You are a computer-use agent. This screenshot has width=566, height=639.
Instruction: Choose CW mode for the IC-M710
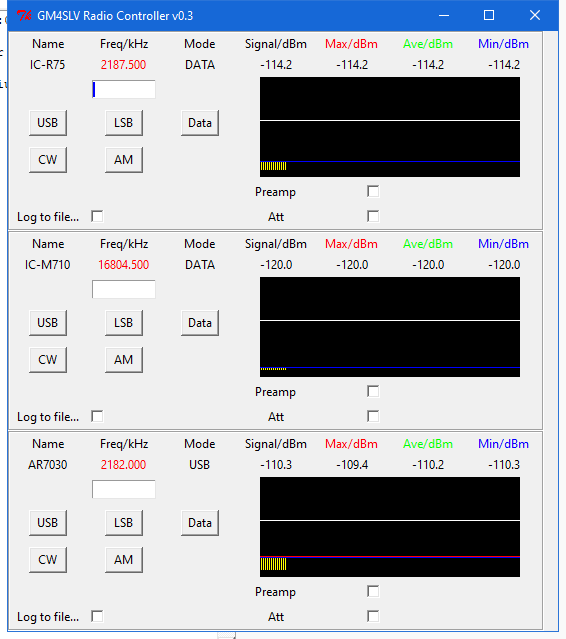(48, 360)
